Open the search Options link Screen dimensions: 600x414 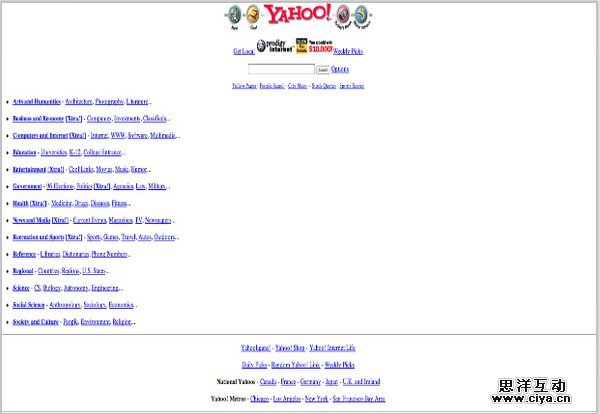pyautogui.click(x=340, y=69)
